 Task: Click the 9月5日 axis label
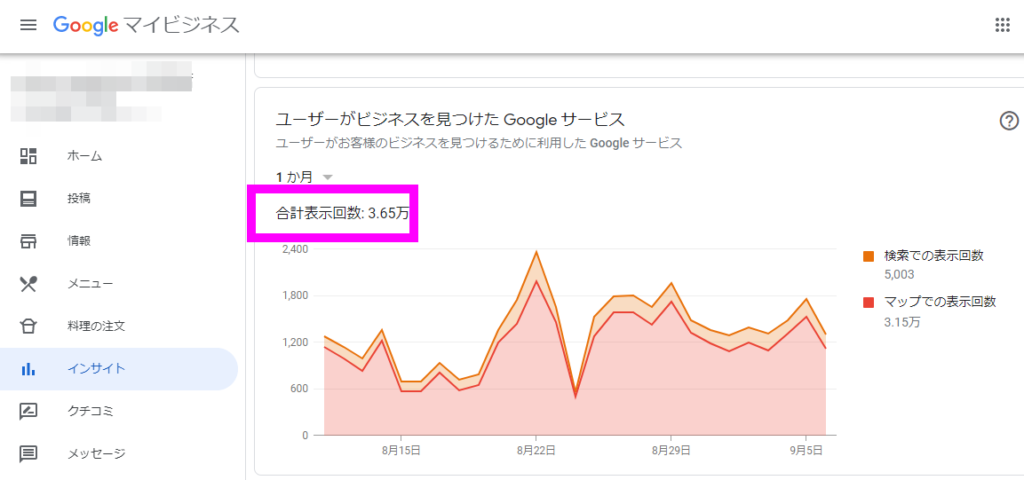[806, 450]
